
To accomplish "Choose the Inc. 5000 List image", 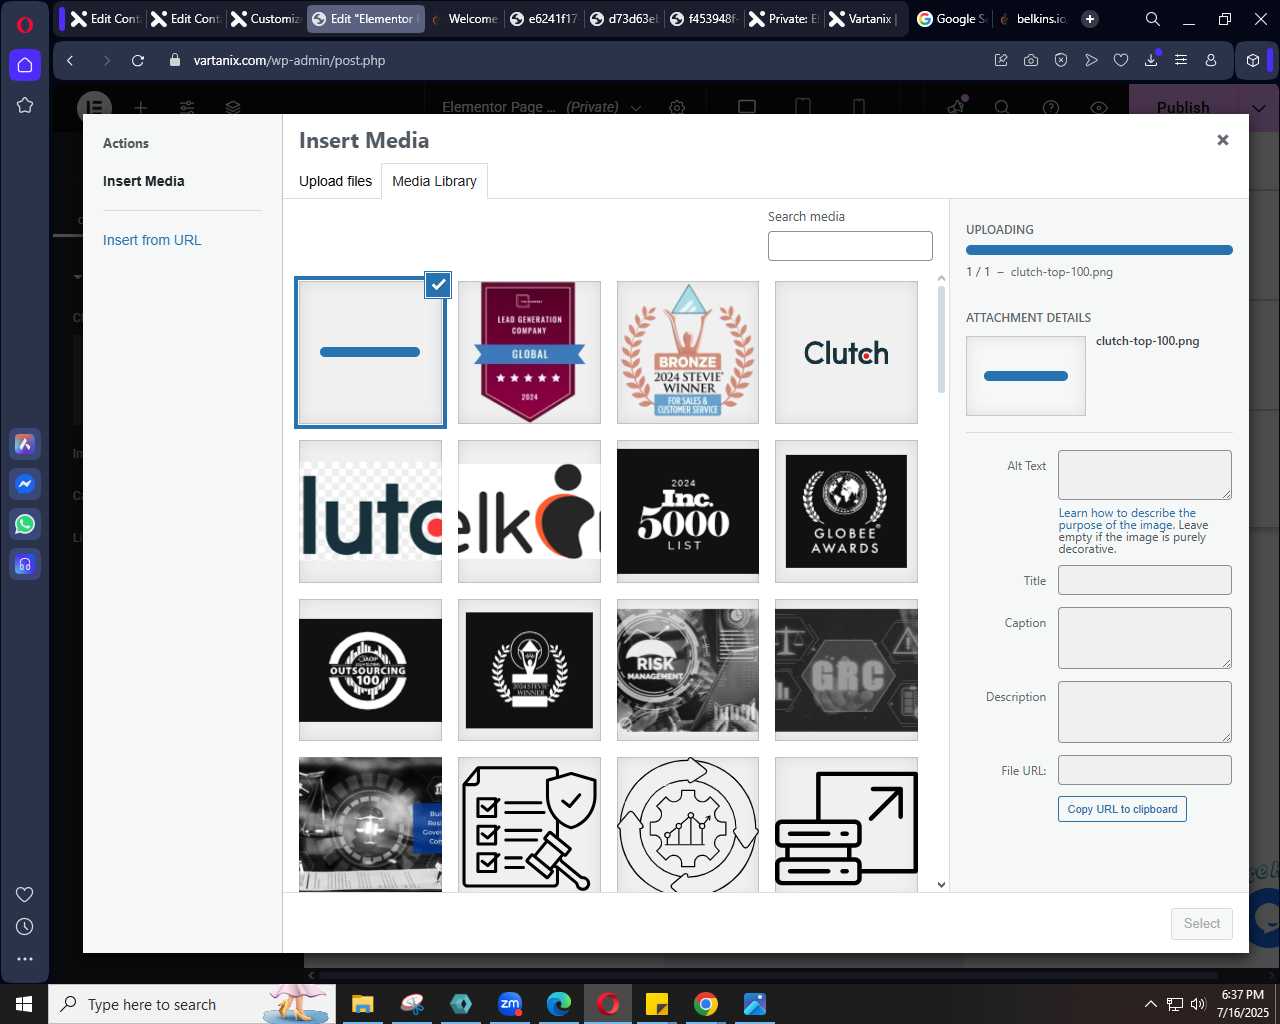I will pyautogui.click(x=688, y=511).
